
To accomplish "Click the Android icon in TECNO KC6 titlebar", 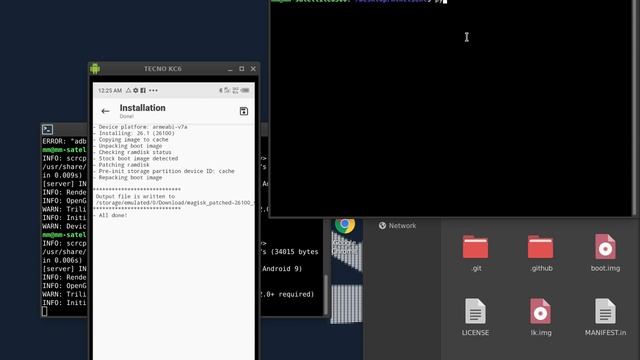I will (x=95, y=69).
